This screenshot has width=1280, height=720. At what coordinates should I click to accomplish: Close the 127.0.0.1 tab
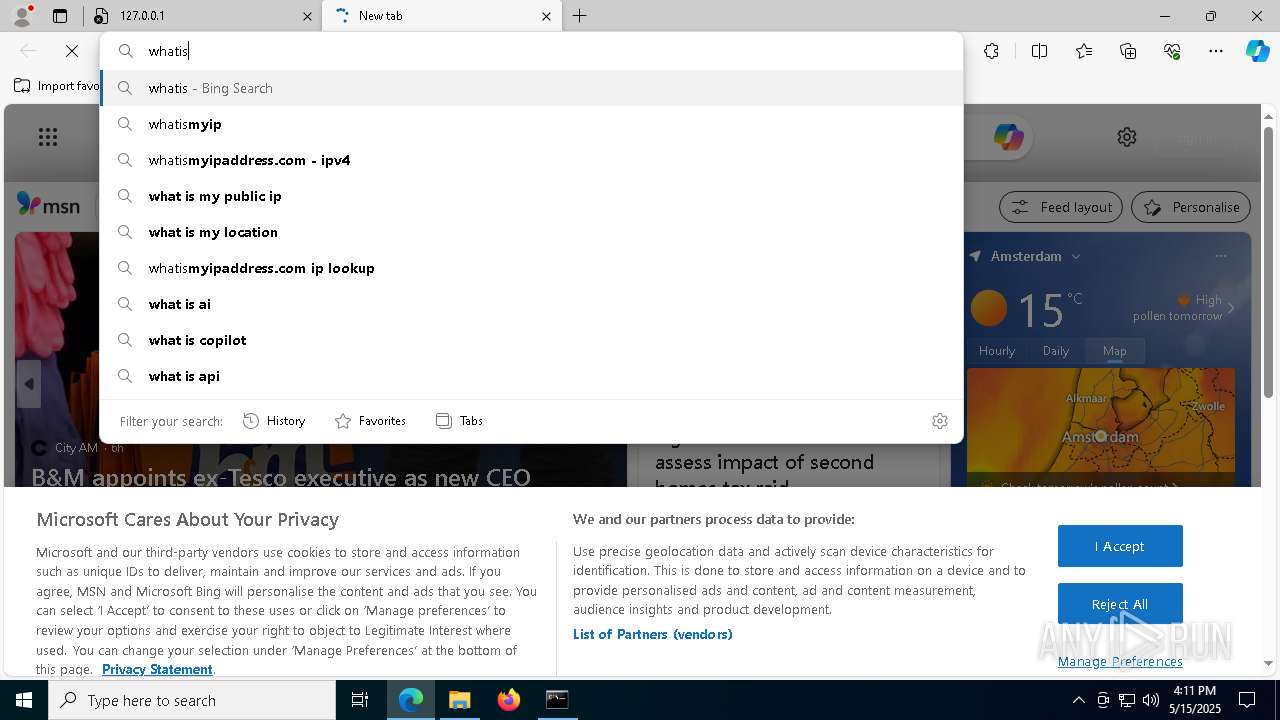[x=307, y=16]
